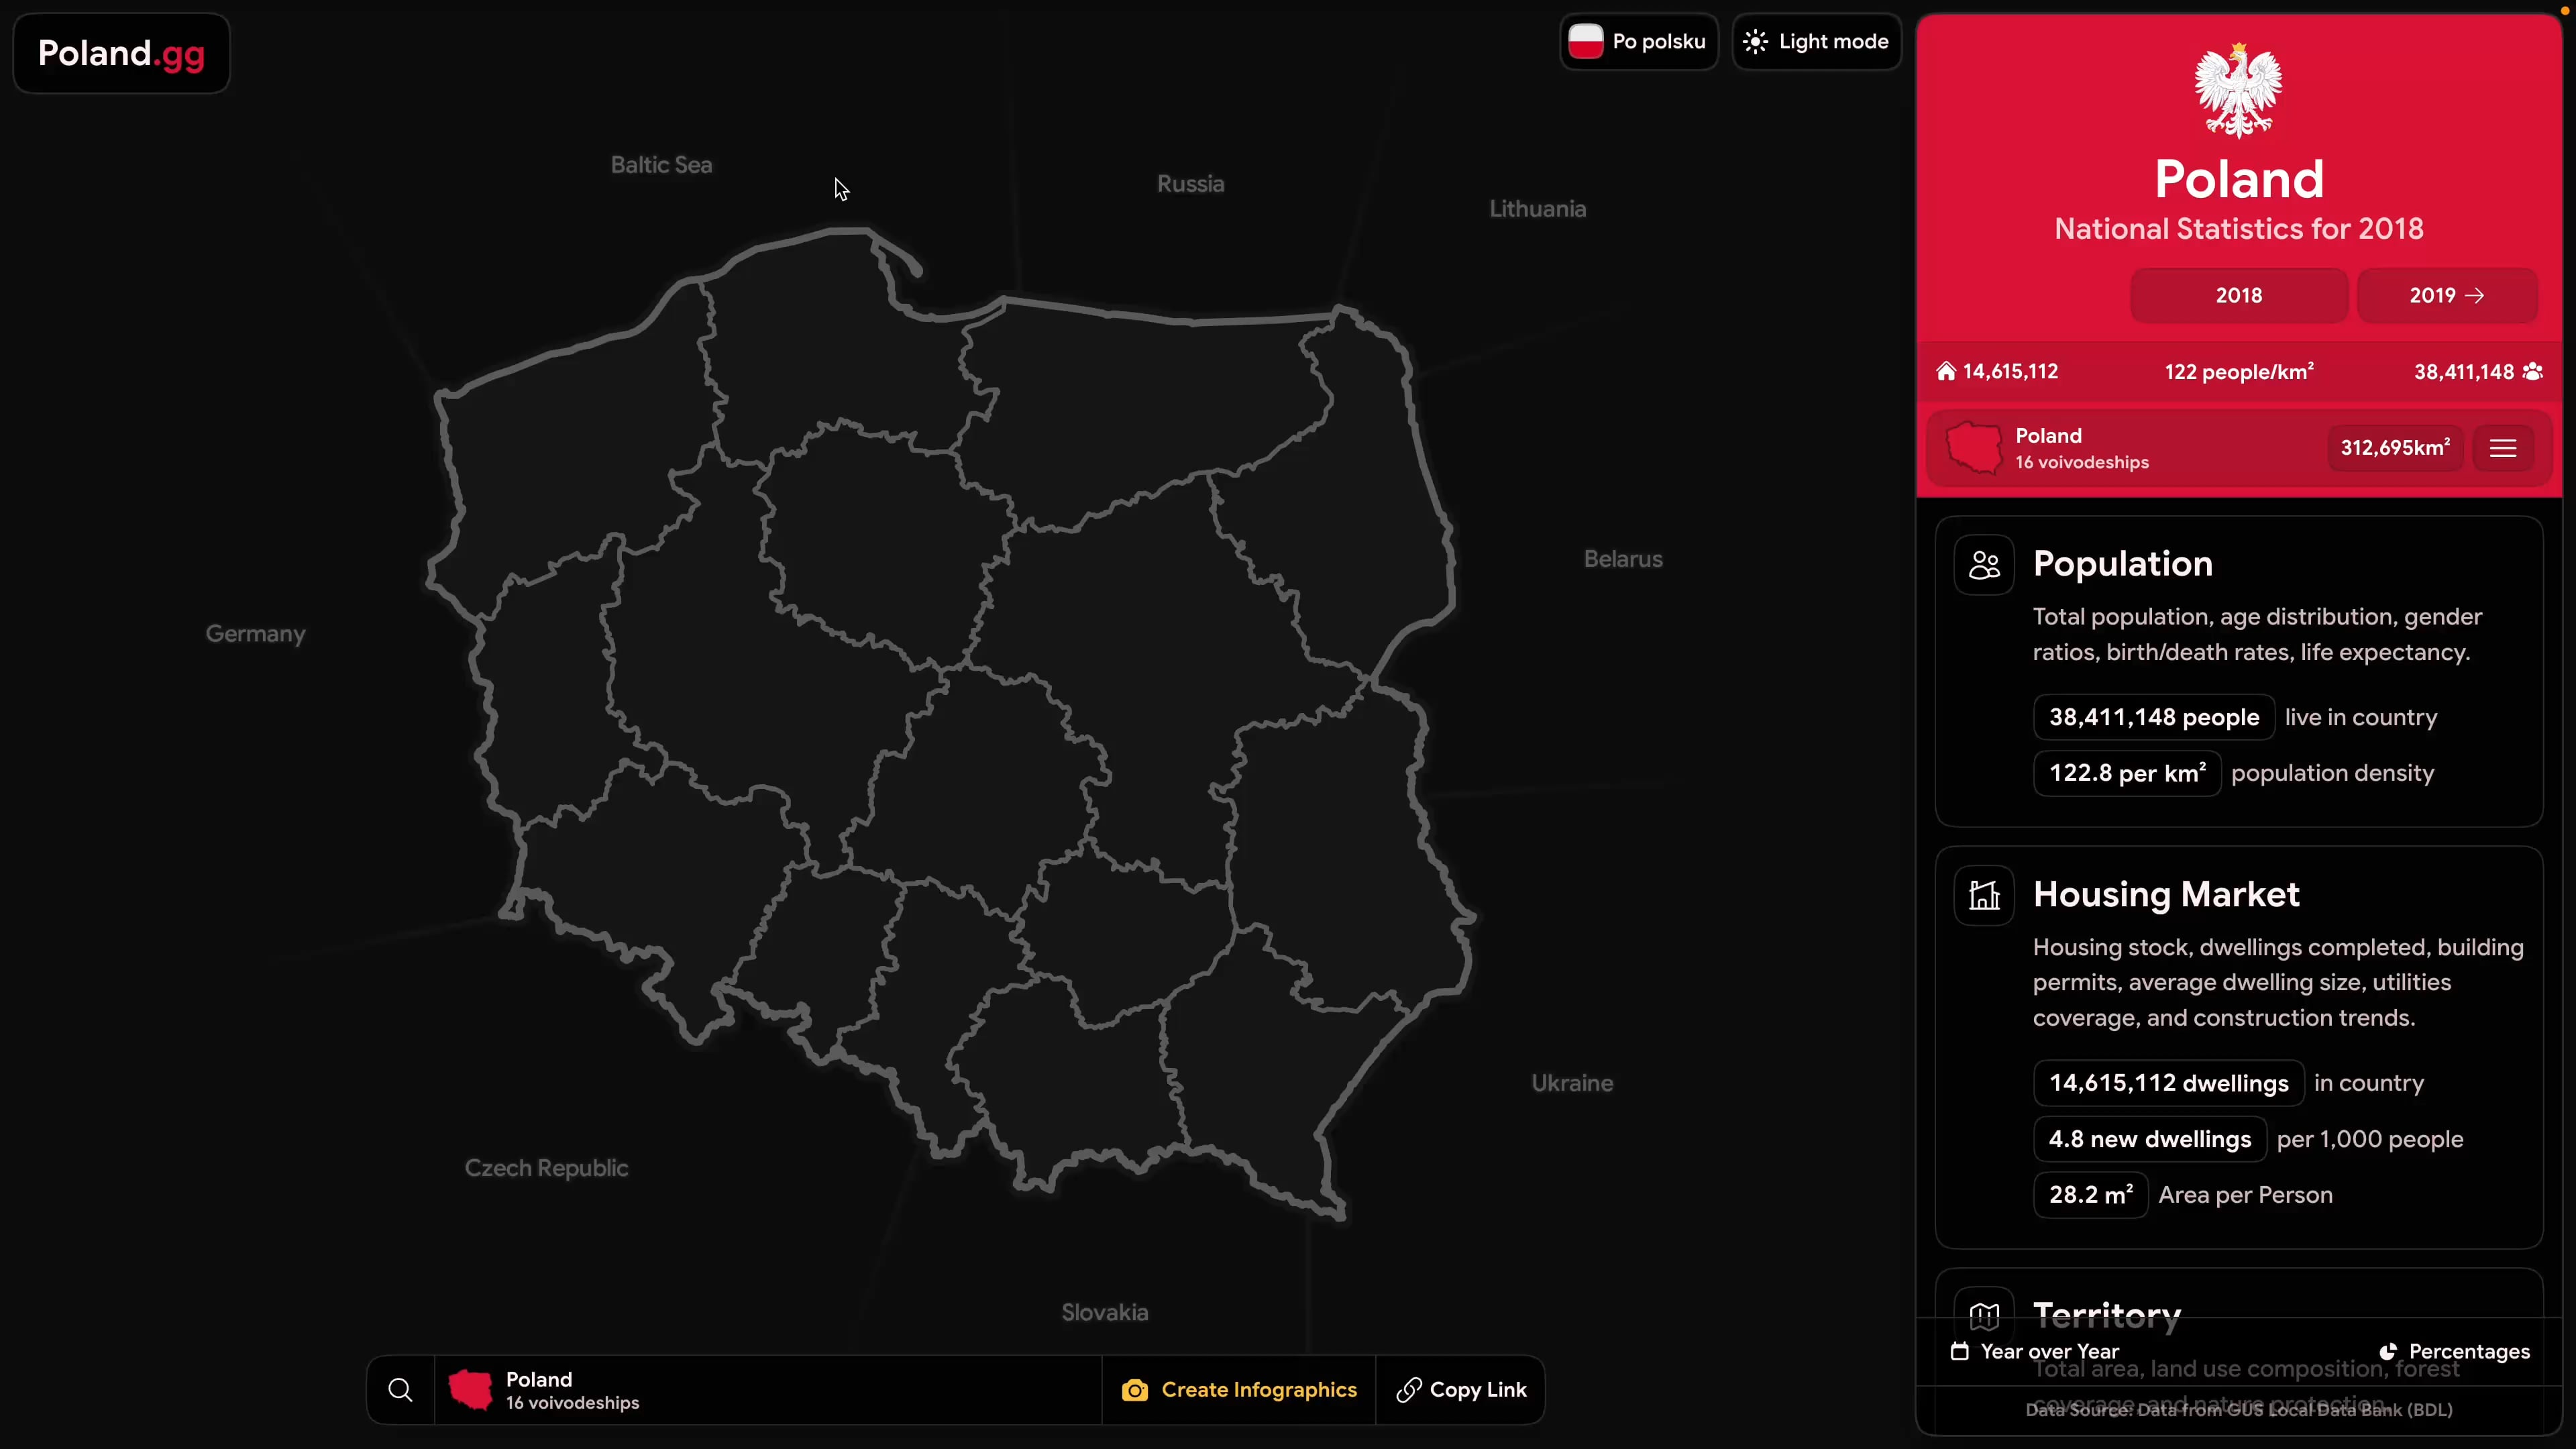This screenshot has height=1449, width=2576.
Task: Open the Poland.gg home logo
Action: click(121, 53)
